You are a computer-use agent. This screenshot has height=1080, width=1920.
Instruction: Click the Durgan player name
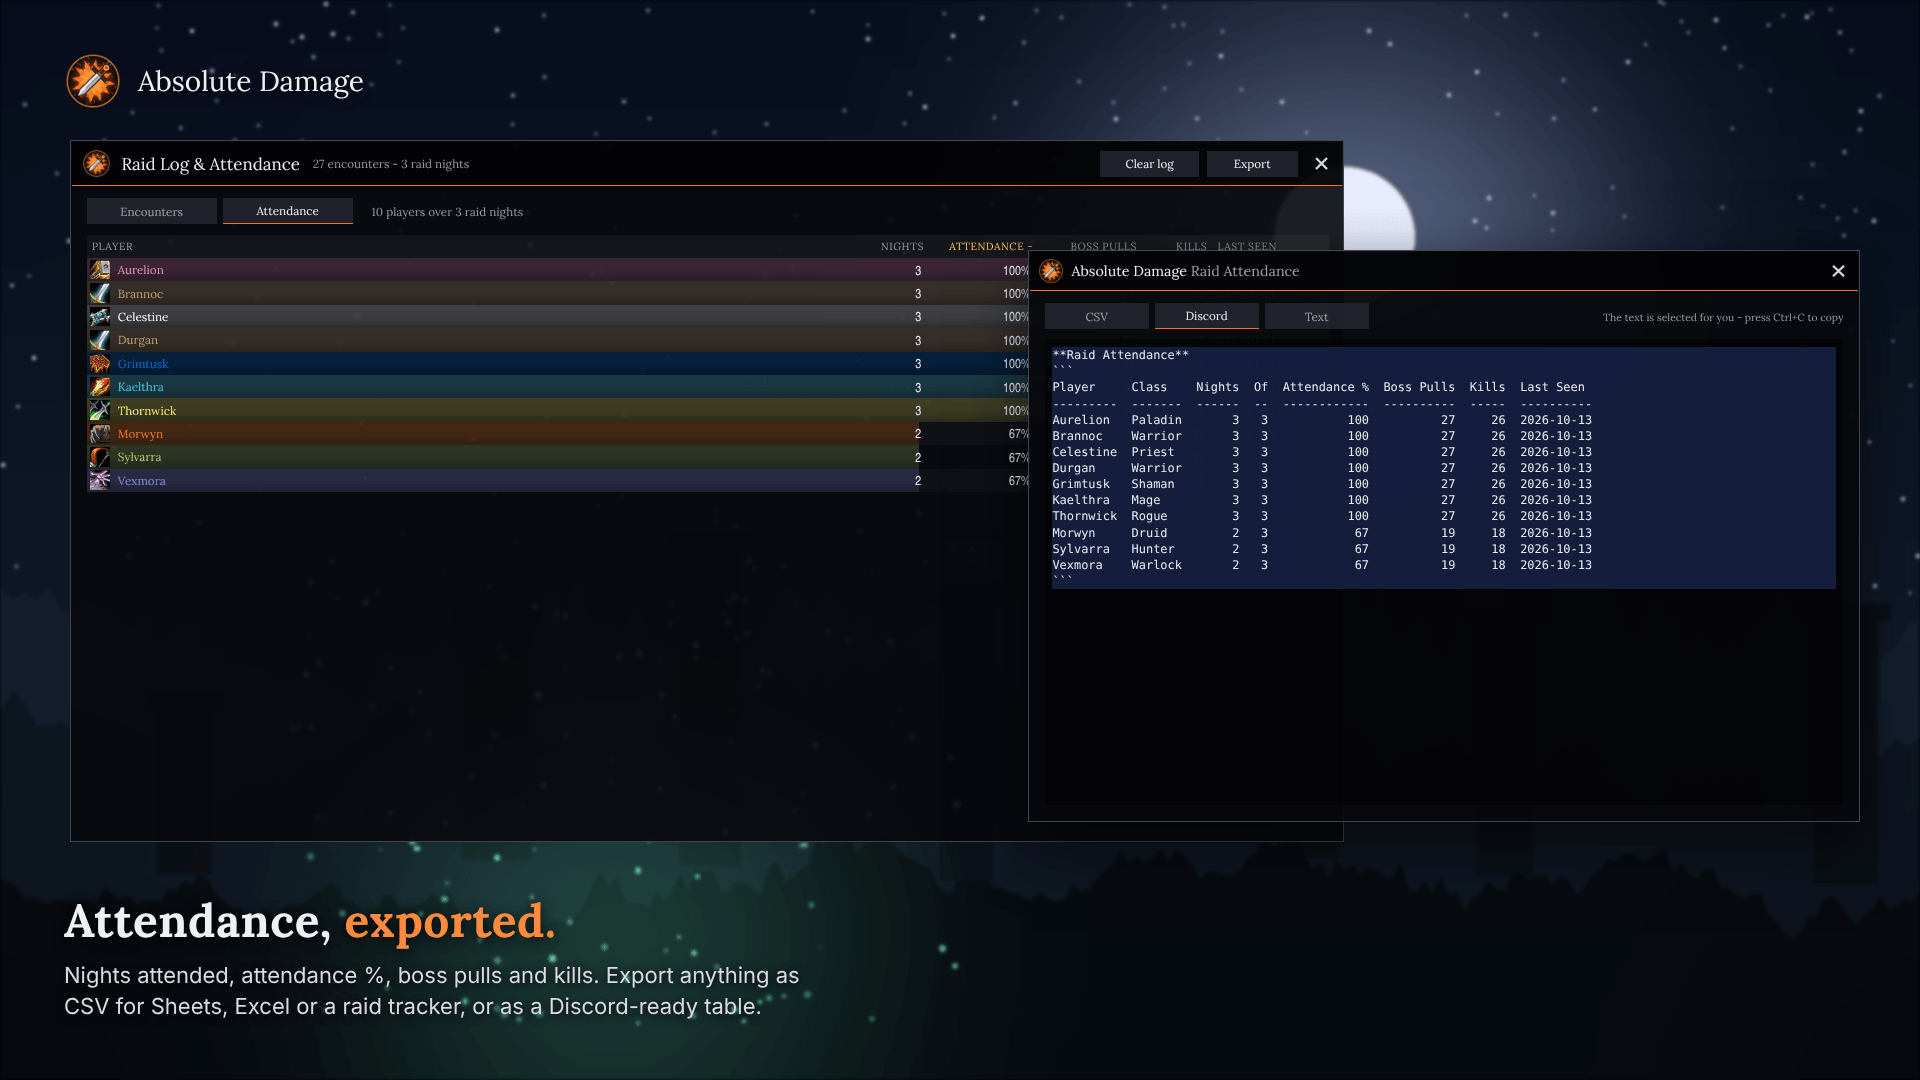[x=138, y=340]
